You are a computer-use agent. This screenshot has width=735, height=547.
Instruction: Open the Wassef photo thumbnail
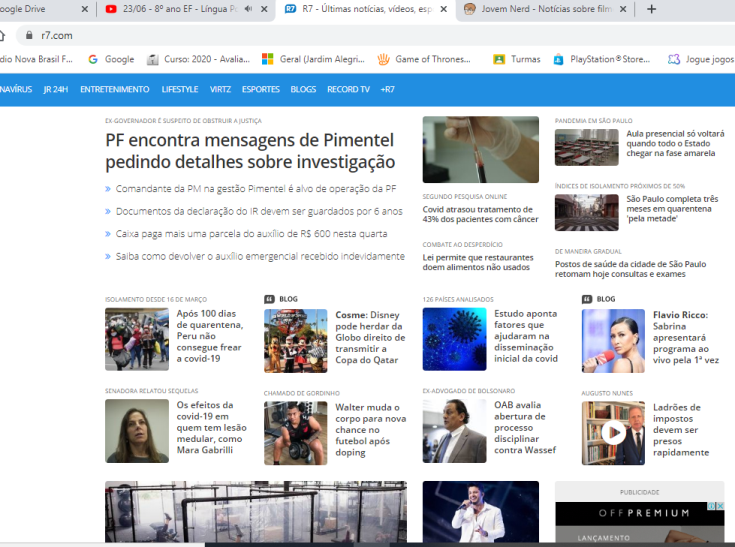coord(454,431)
